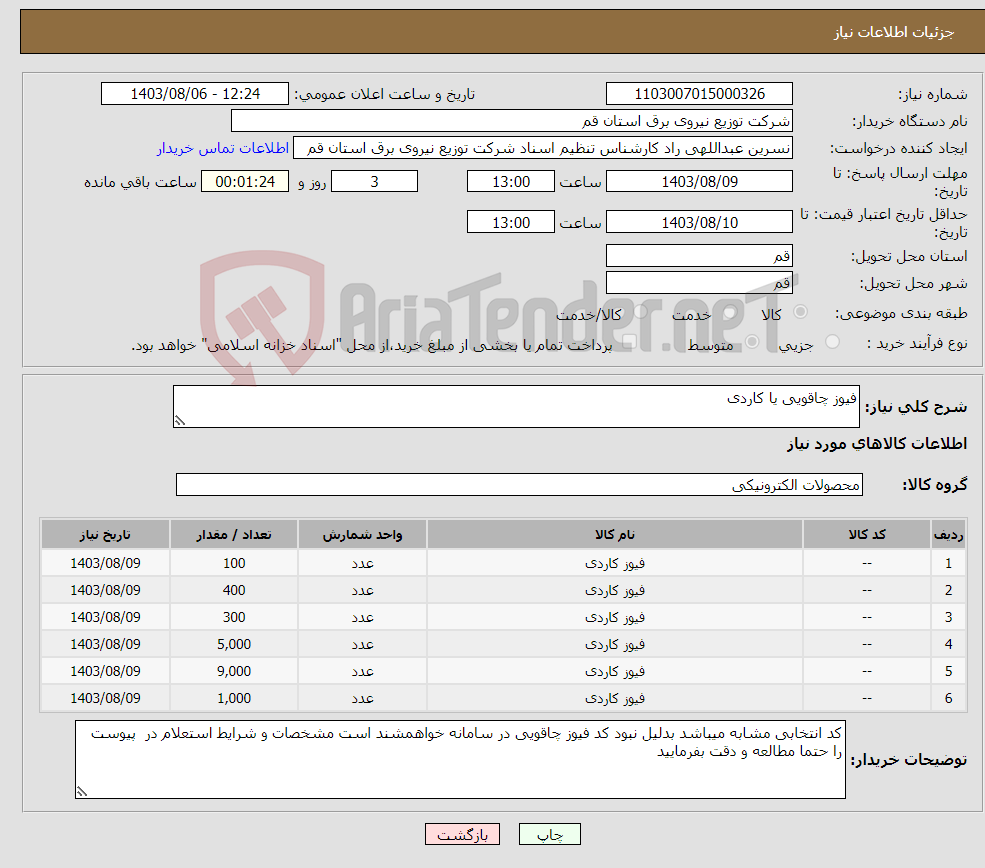Click the remaining days field showing 3
Screen dimensions: 985x868
[x=374, y=182]
